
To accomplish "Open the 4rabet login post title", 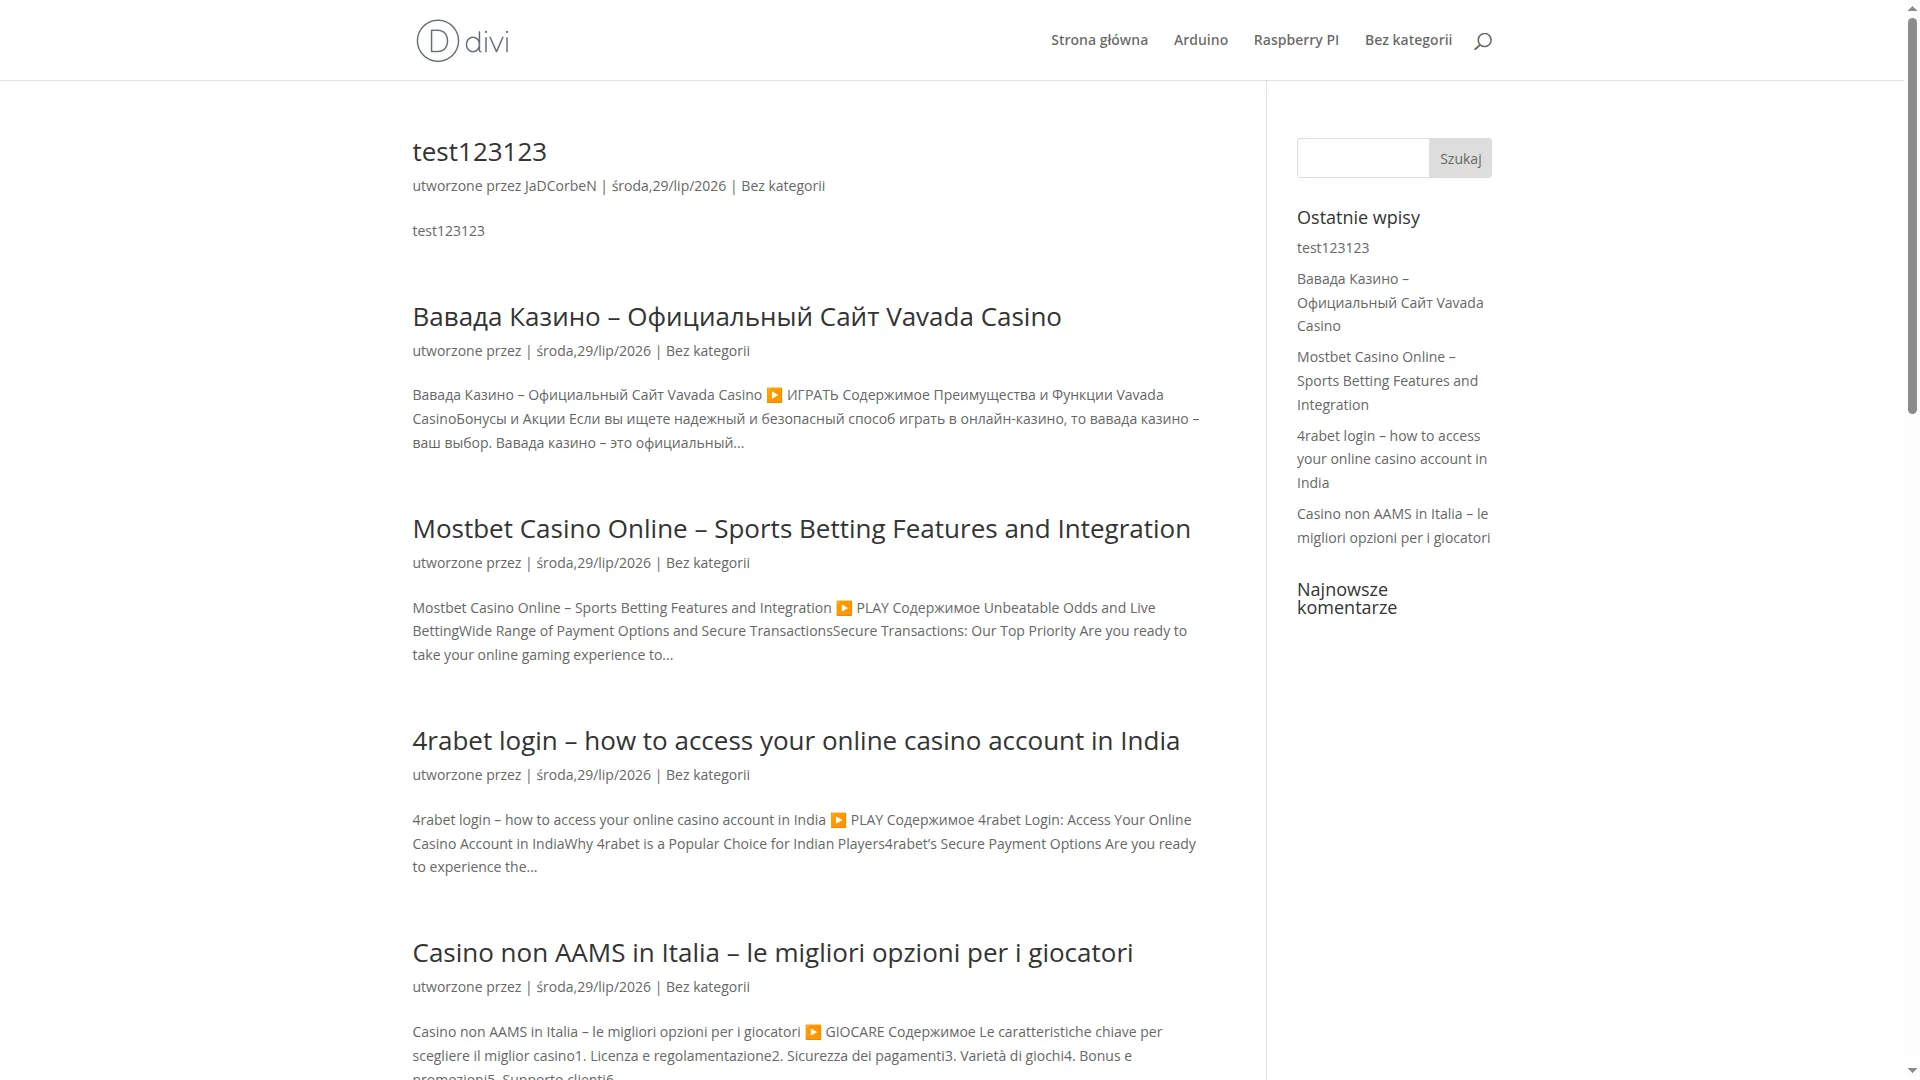I will pos(796,740).
